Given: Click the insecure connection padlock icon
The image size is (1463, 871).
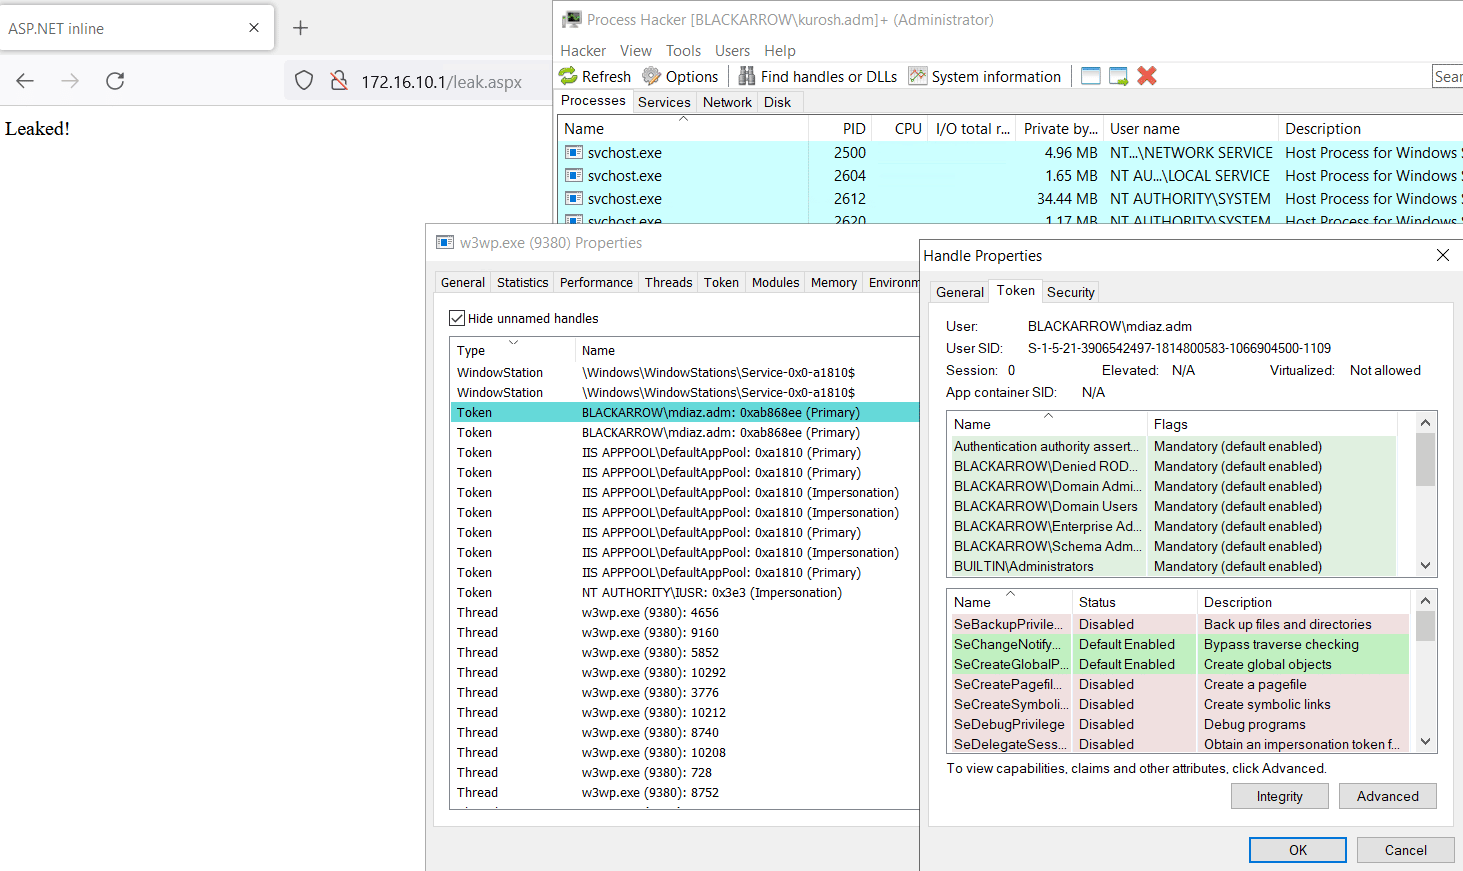Looking at the screenshot, I should (339, 81).
